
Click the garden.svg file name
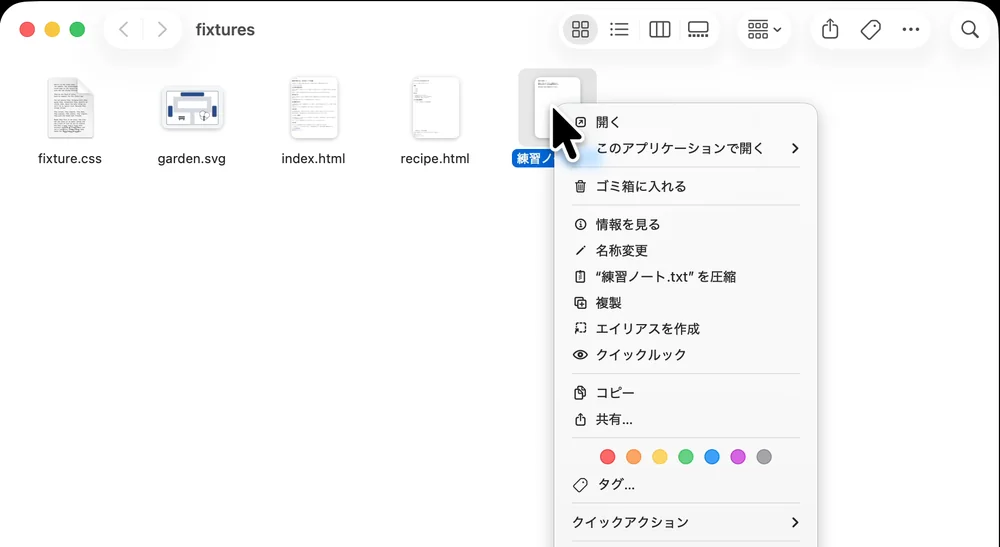pyautogui.click(x=192, y=159)
